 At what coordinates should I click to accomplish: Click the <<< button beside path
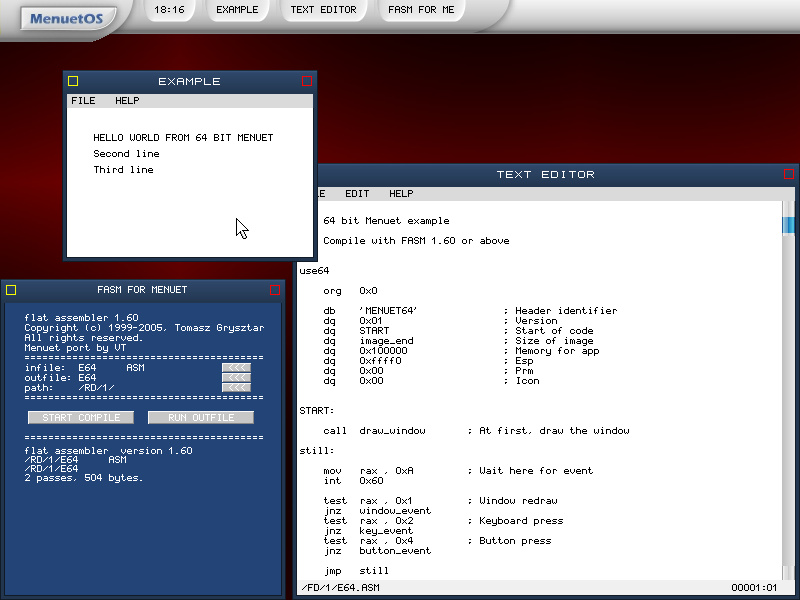(236, 388)
